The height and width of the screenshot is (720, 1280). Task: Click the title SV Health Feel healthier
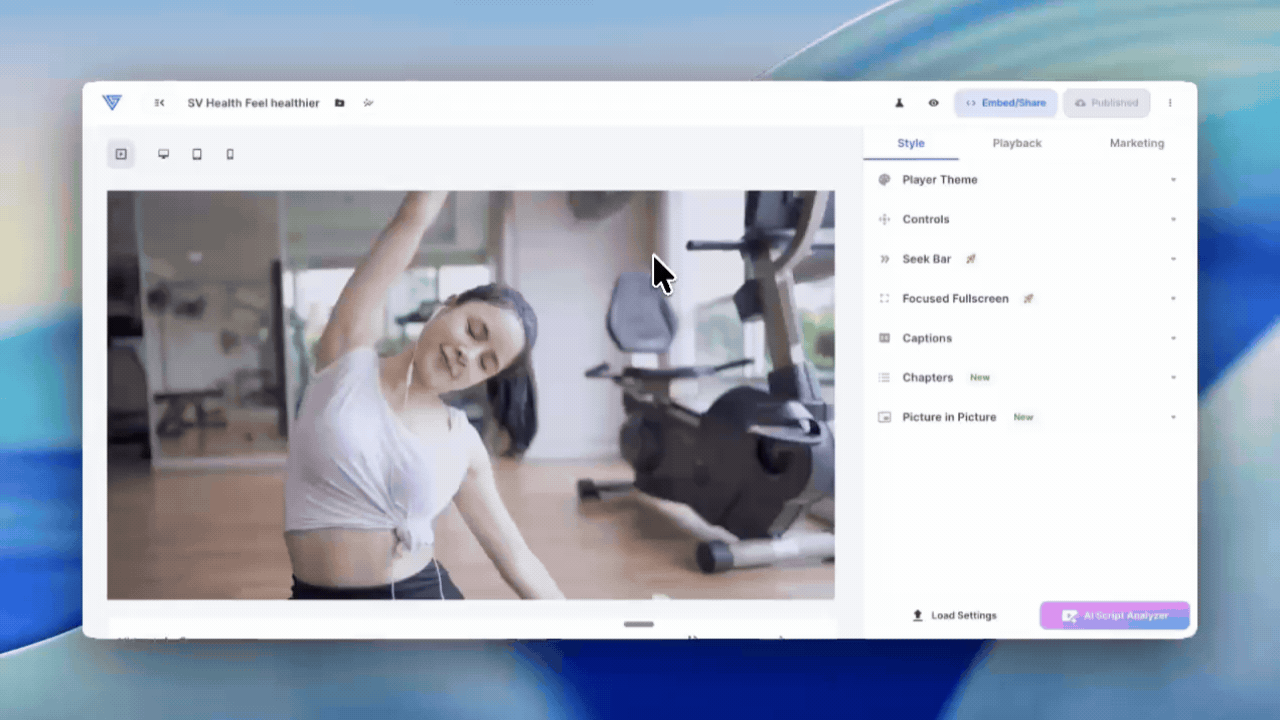[x=253, y=103]
